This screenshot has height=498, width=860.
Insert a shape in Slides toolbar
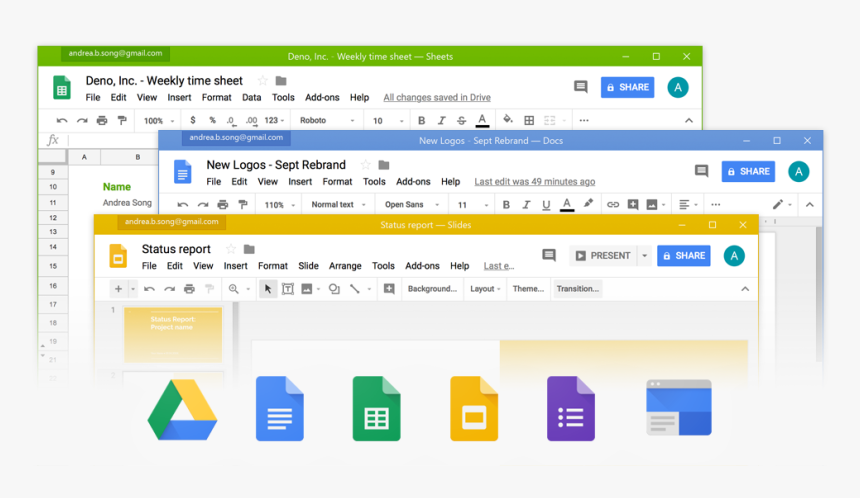(334, 289)
